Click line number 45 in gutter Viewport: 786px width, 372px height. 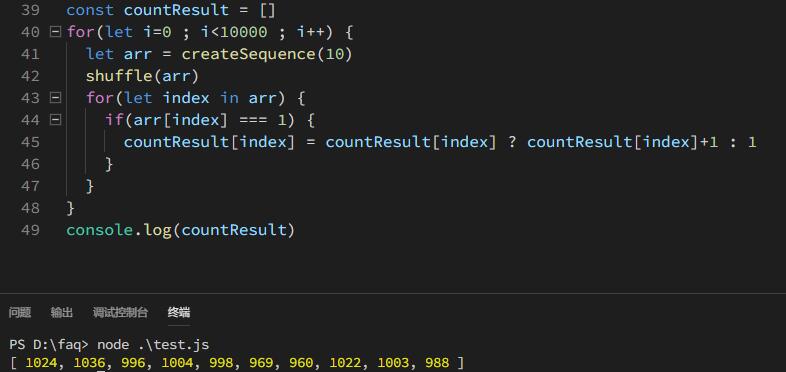31,142
